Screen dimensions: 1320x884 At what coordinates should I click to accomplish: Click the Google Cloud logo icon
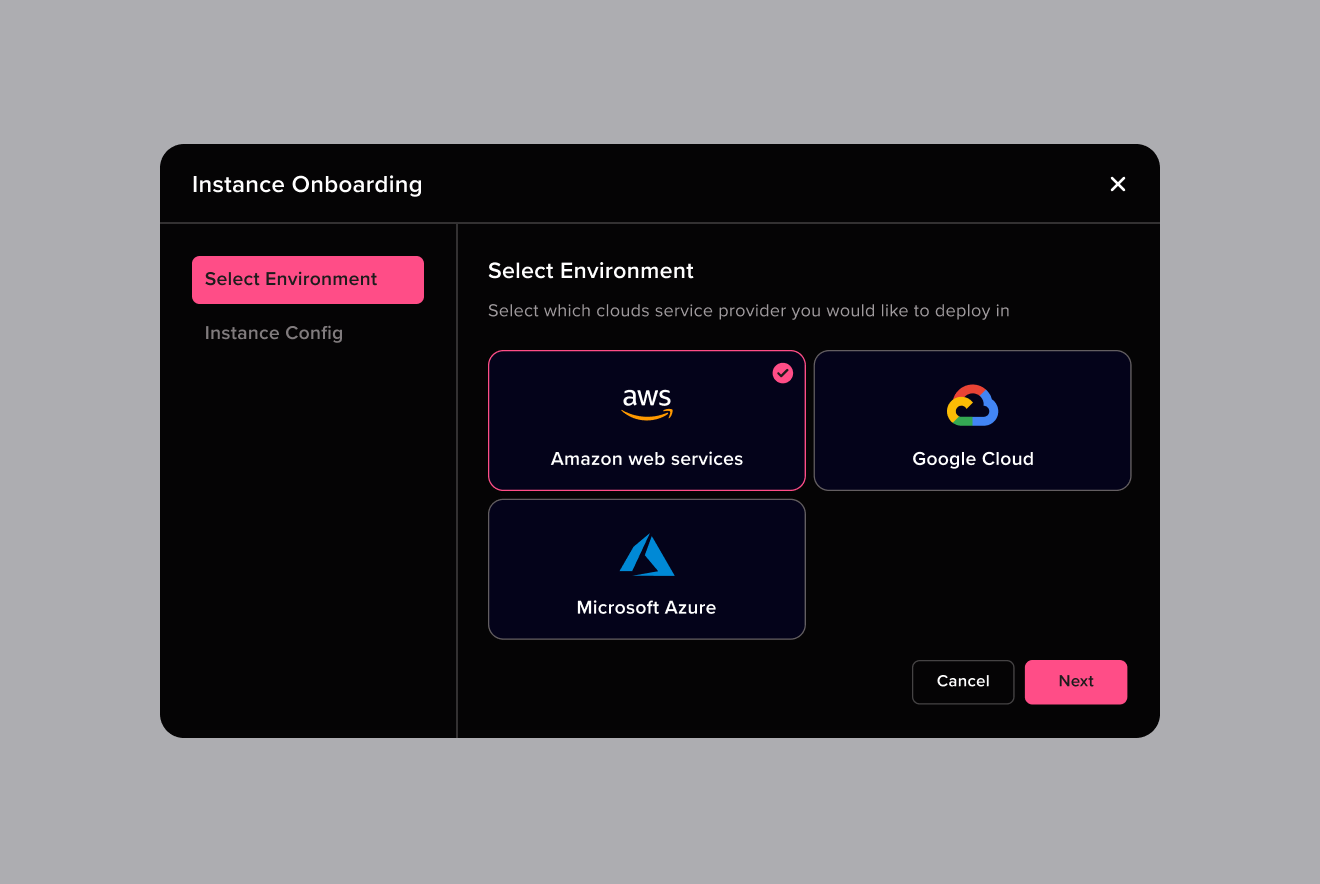tap(972, 405)
